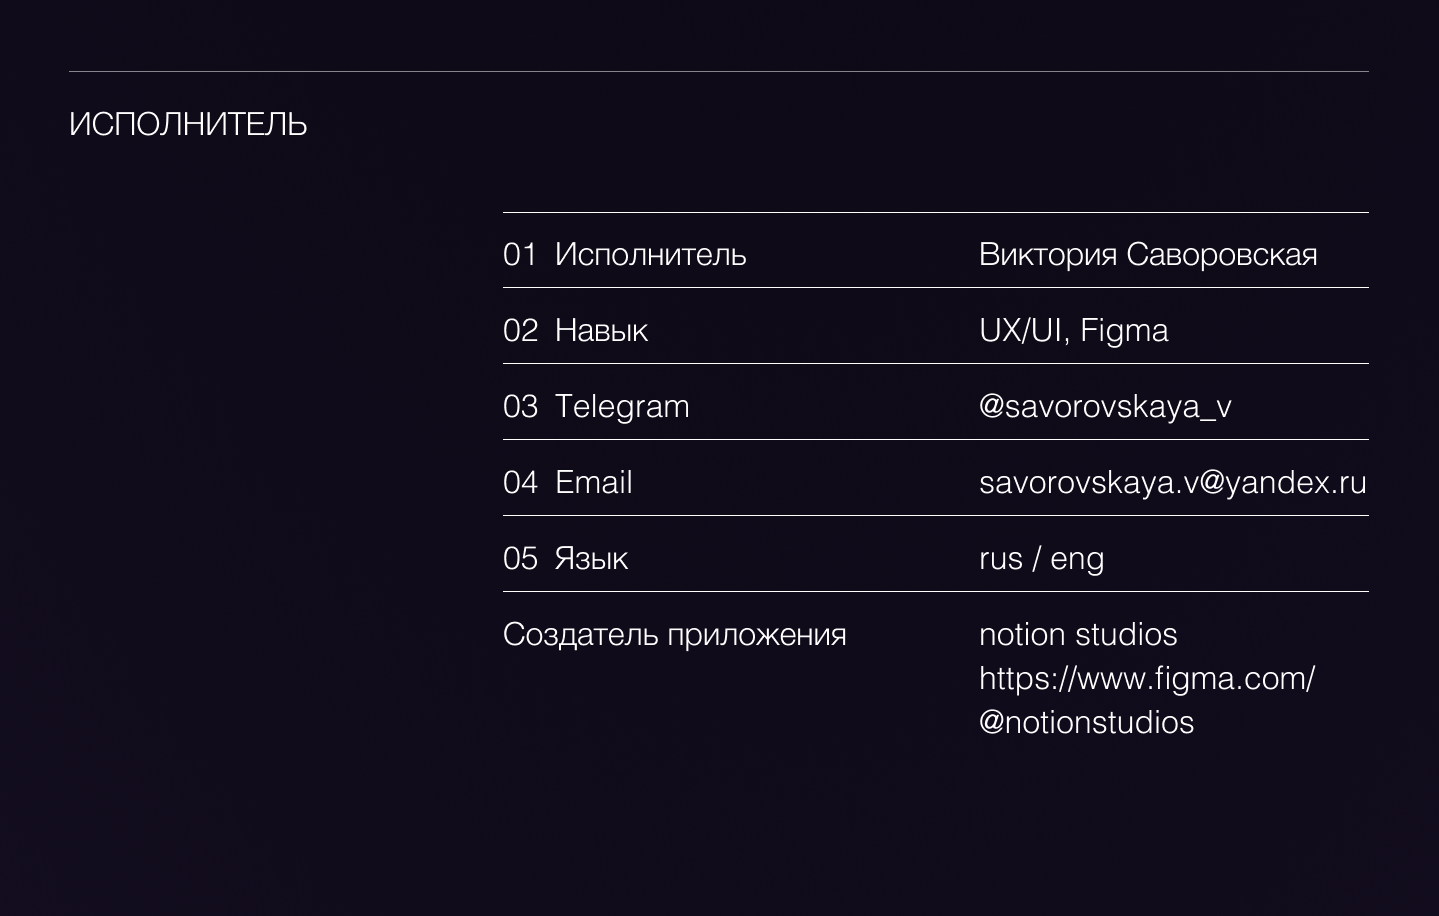Click the name Виктория Саворовская
1439x916 pixels.
(x=1147, y=254)
